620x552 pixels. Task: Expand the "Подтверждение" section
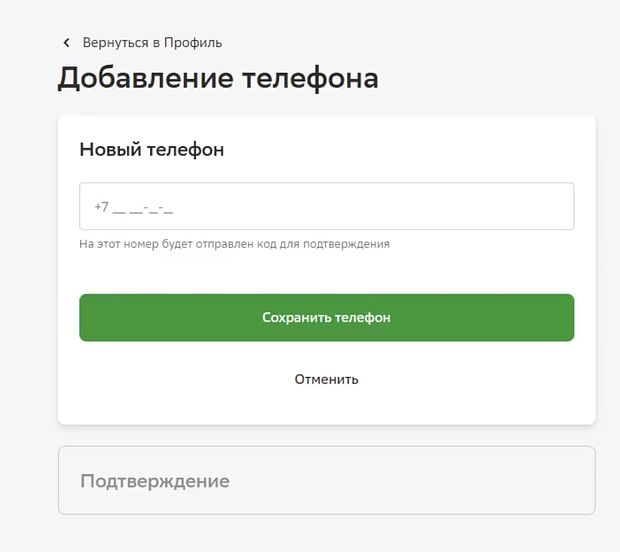pyautogui.click(x=326, y=480)
